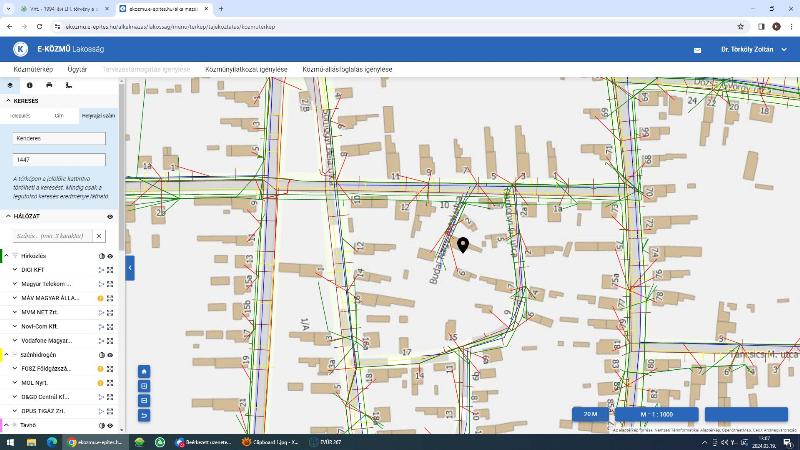Open the Dr. Törköly Zoltán user dropdown
This screenshot has height=450, width=800.
(754, 49)
